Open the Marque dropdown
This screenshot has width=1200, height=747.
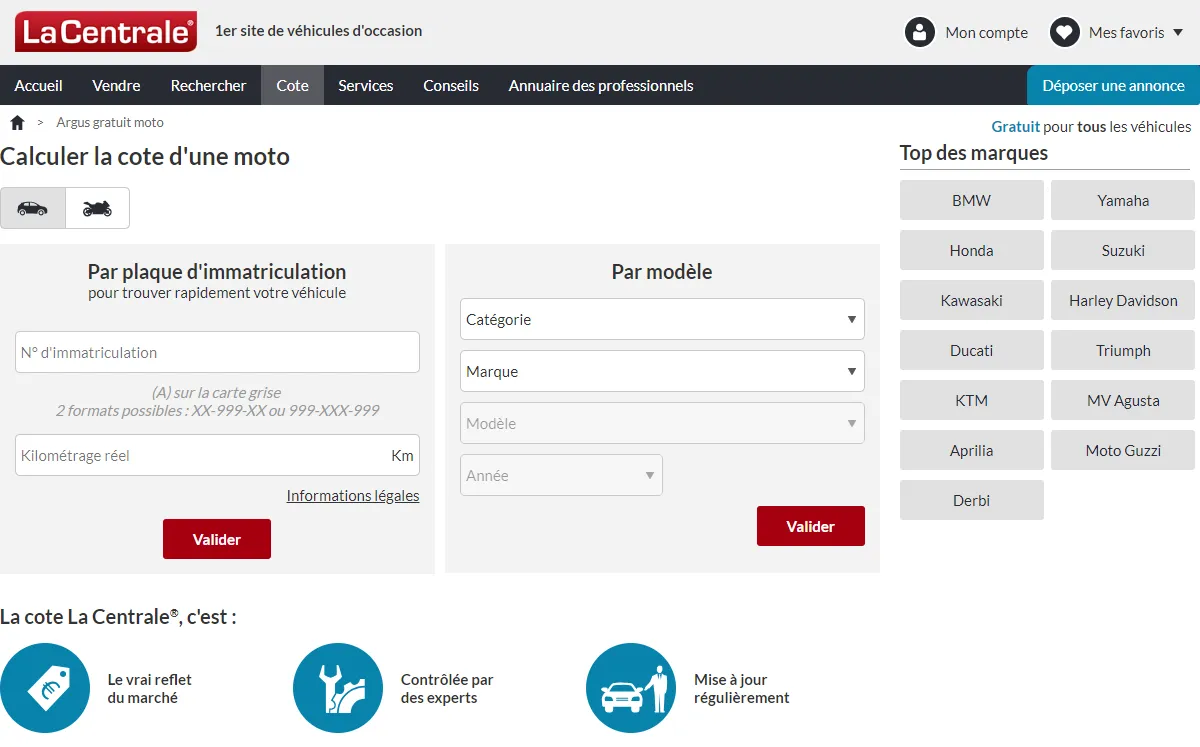pyautogui.click(x=662, y=371)
